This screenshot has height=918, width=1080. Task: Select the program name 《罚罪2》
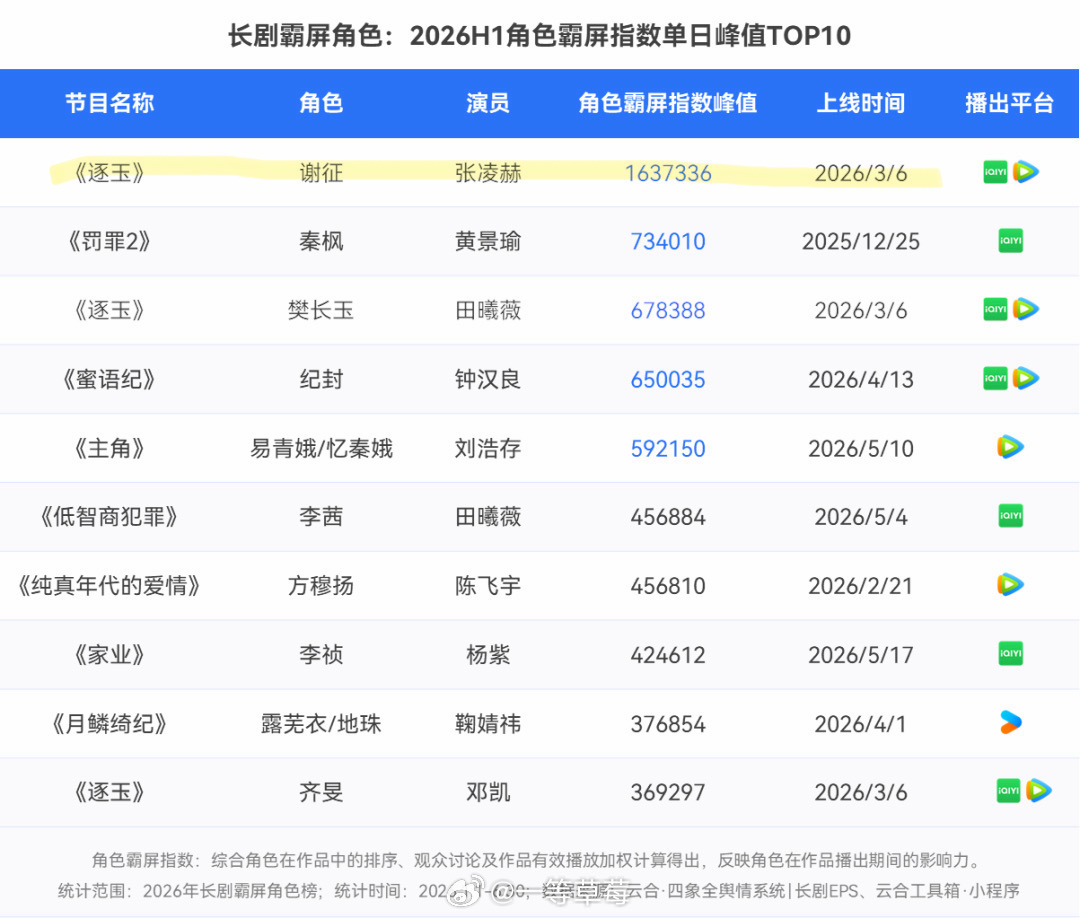pyautogui.click(x=110, y=242)
